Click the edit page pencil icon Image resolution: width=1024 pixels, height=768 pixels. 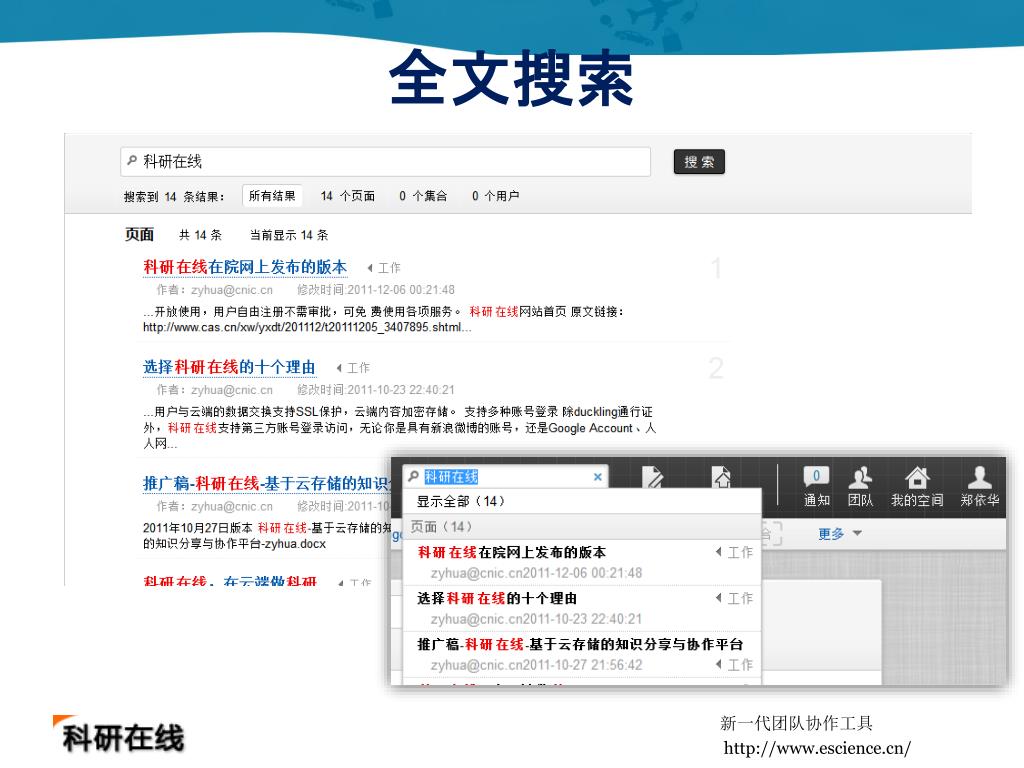point(653,477)
